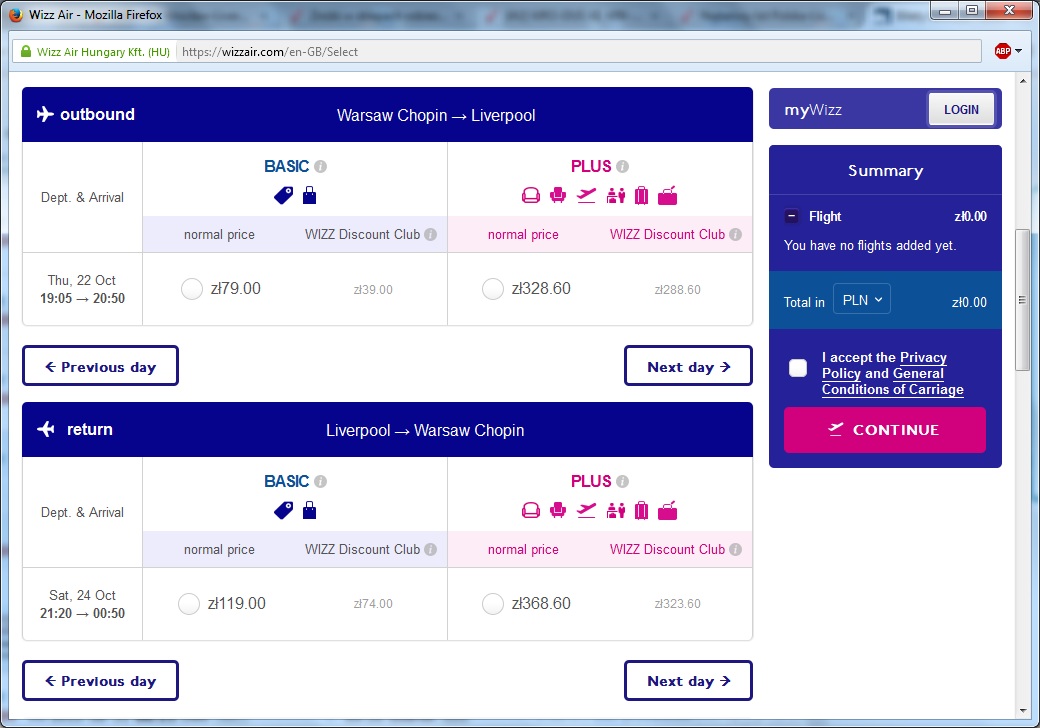The height and width of the screenshot is (728, 1040).
Task: Click return PLUS discount price zł323.60
Action: coord(677,604)
